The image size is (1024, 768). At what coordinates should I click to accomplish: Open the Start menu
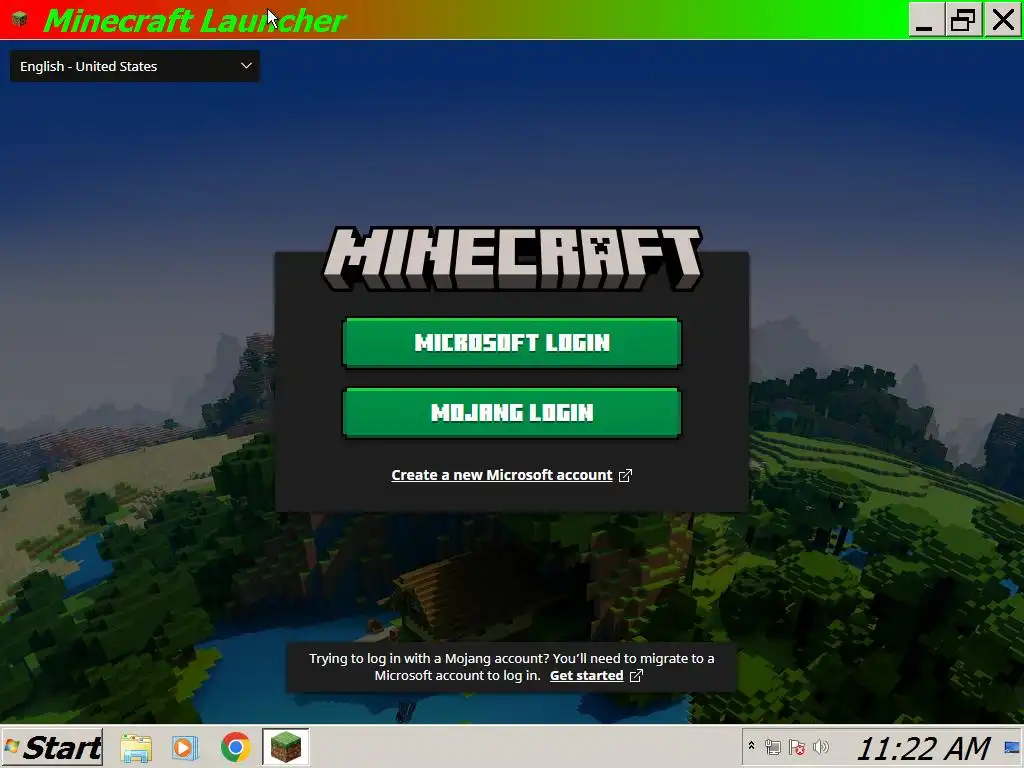52,747
